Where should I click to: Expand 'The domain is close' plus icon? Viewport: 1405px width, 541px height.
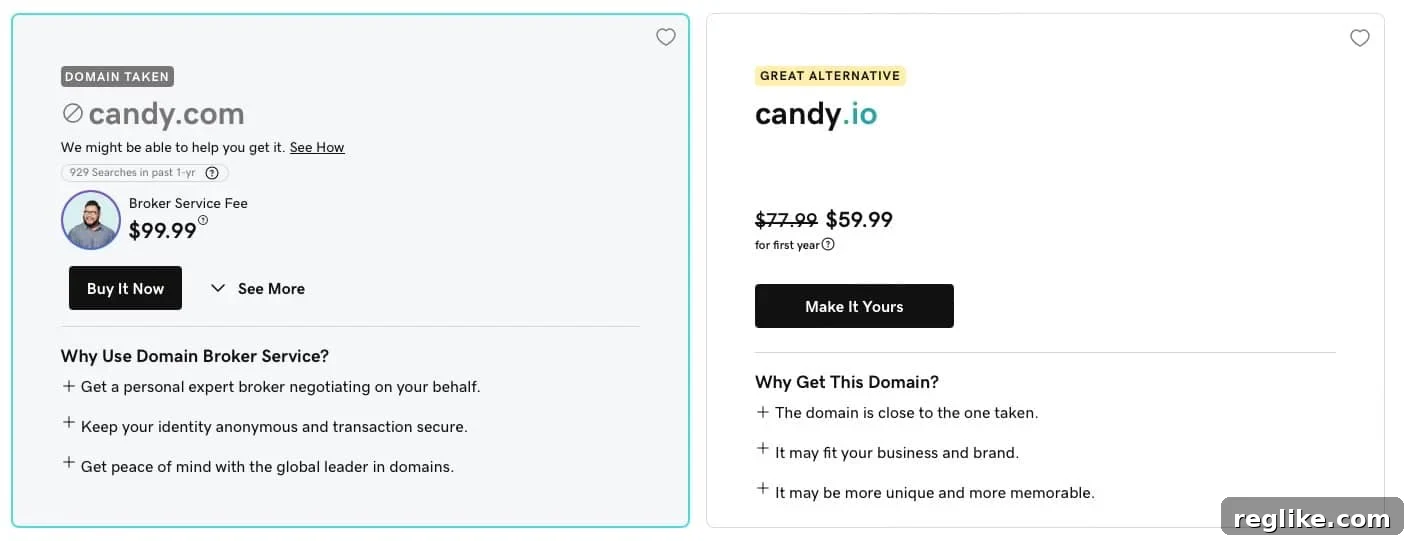tap(763, 412)
